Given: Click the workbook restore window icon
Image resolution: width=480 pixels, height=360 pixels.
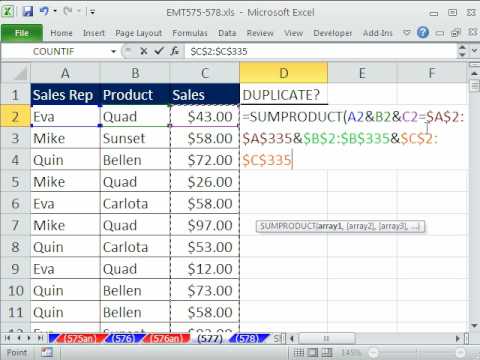Looking at the screenshot, I should 455,33.
